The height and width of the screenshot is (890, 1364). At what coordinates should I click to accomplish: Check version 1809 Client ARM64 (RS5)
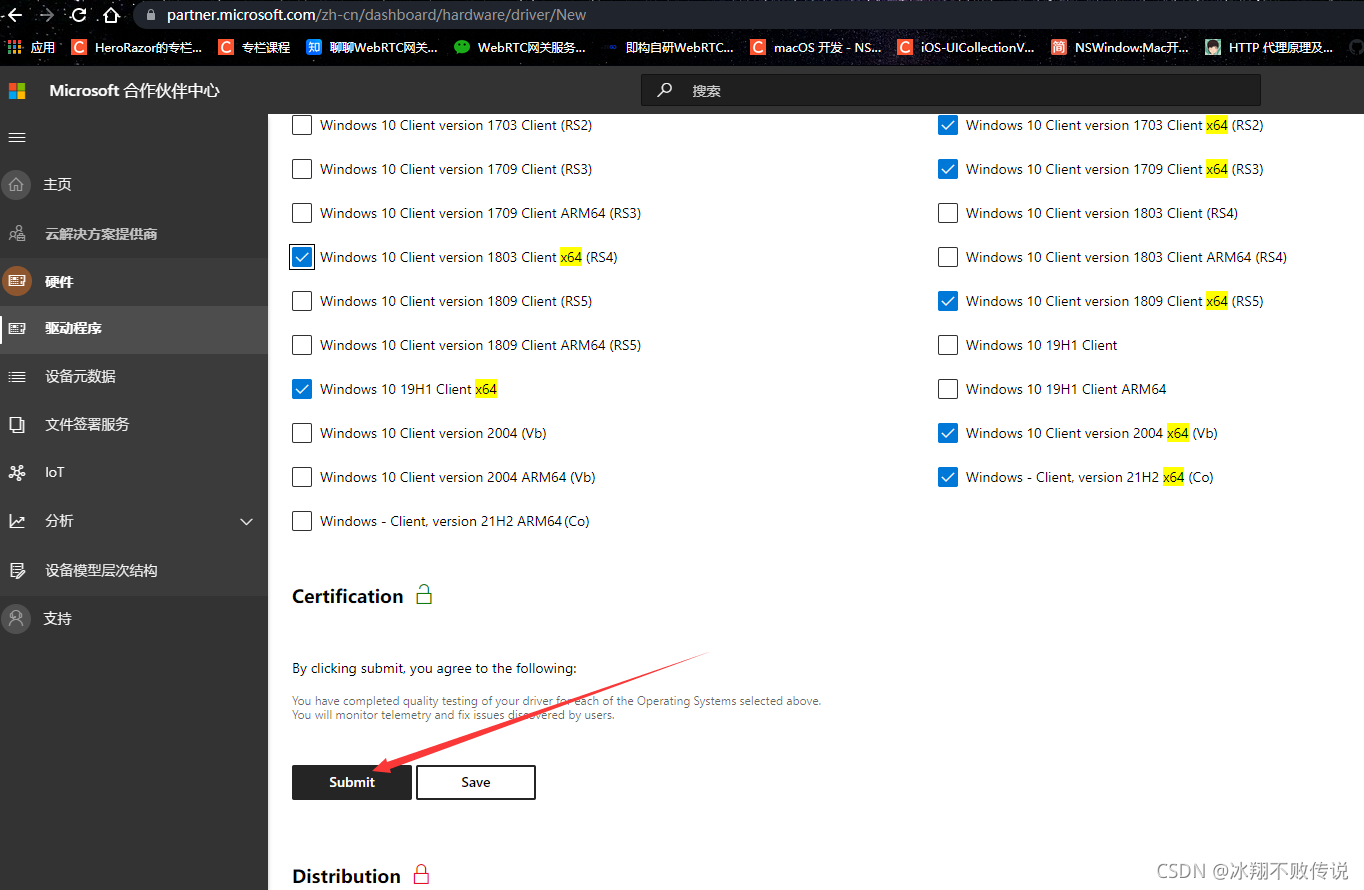tap(302, 345)
